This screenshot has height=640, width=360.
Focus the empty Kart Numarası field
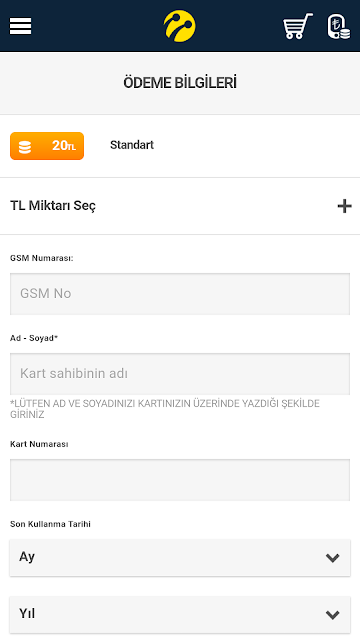pyautogui.click(x=180, y=480)
